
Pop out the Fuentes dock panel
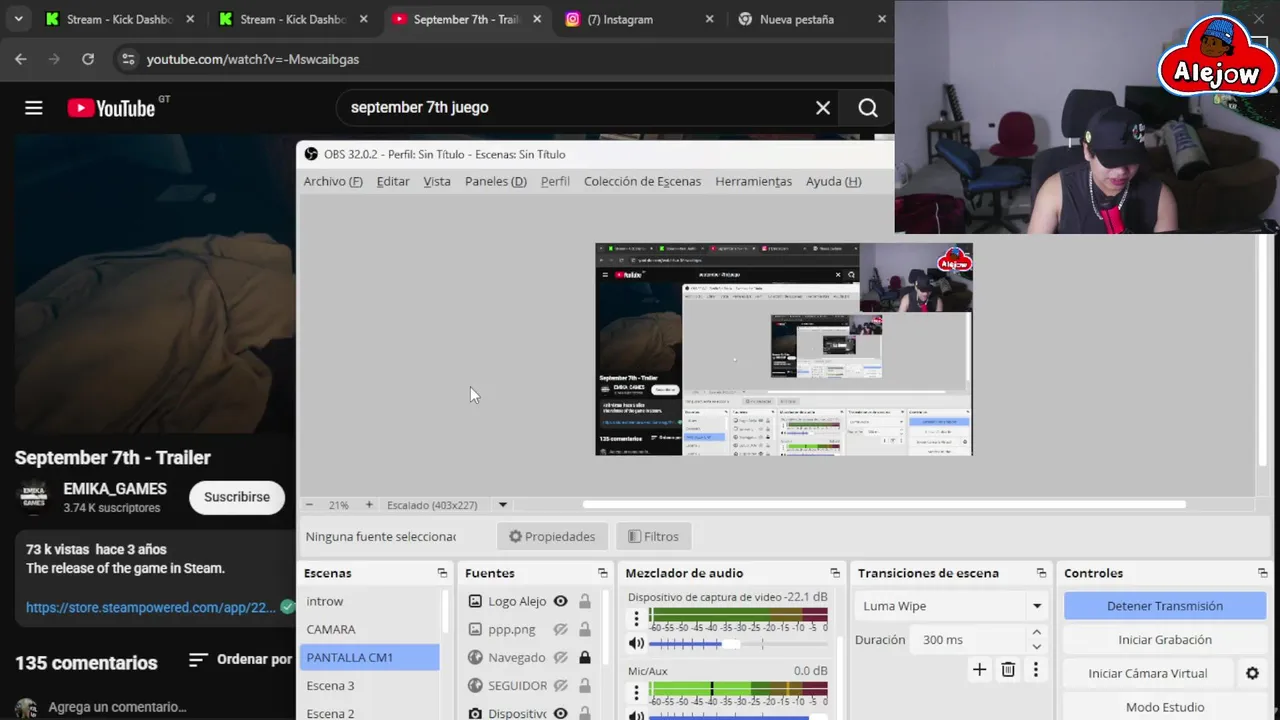(602, 573)
